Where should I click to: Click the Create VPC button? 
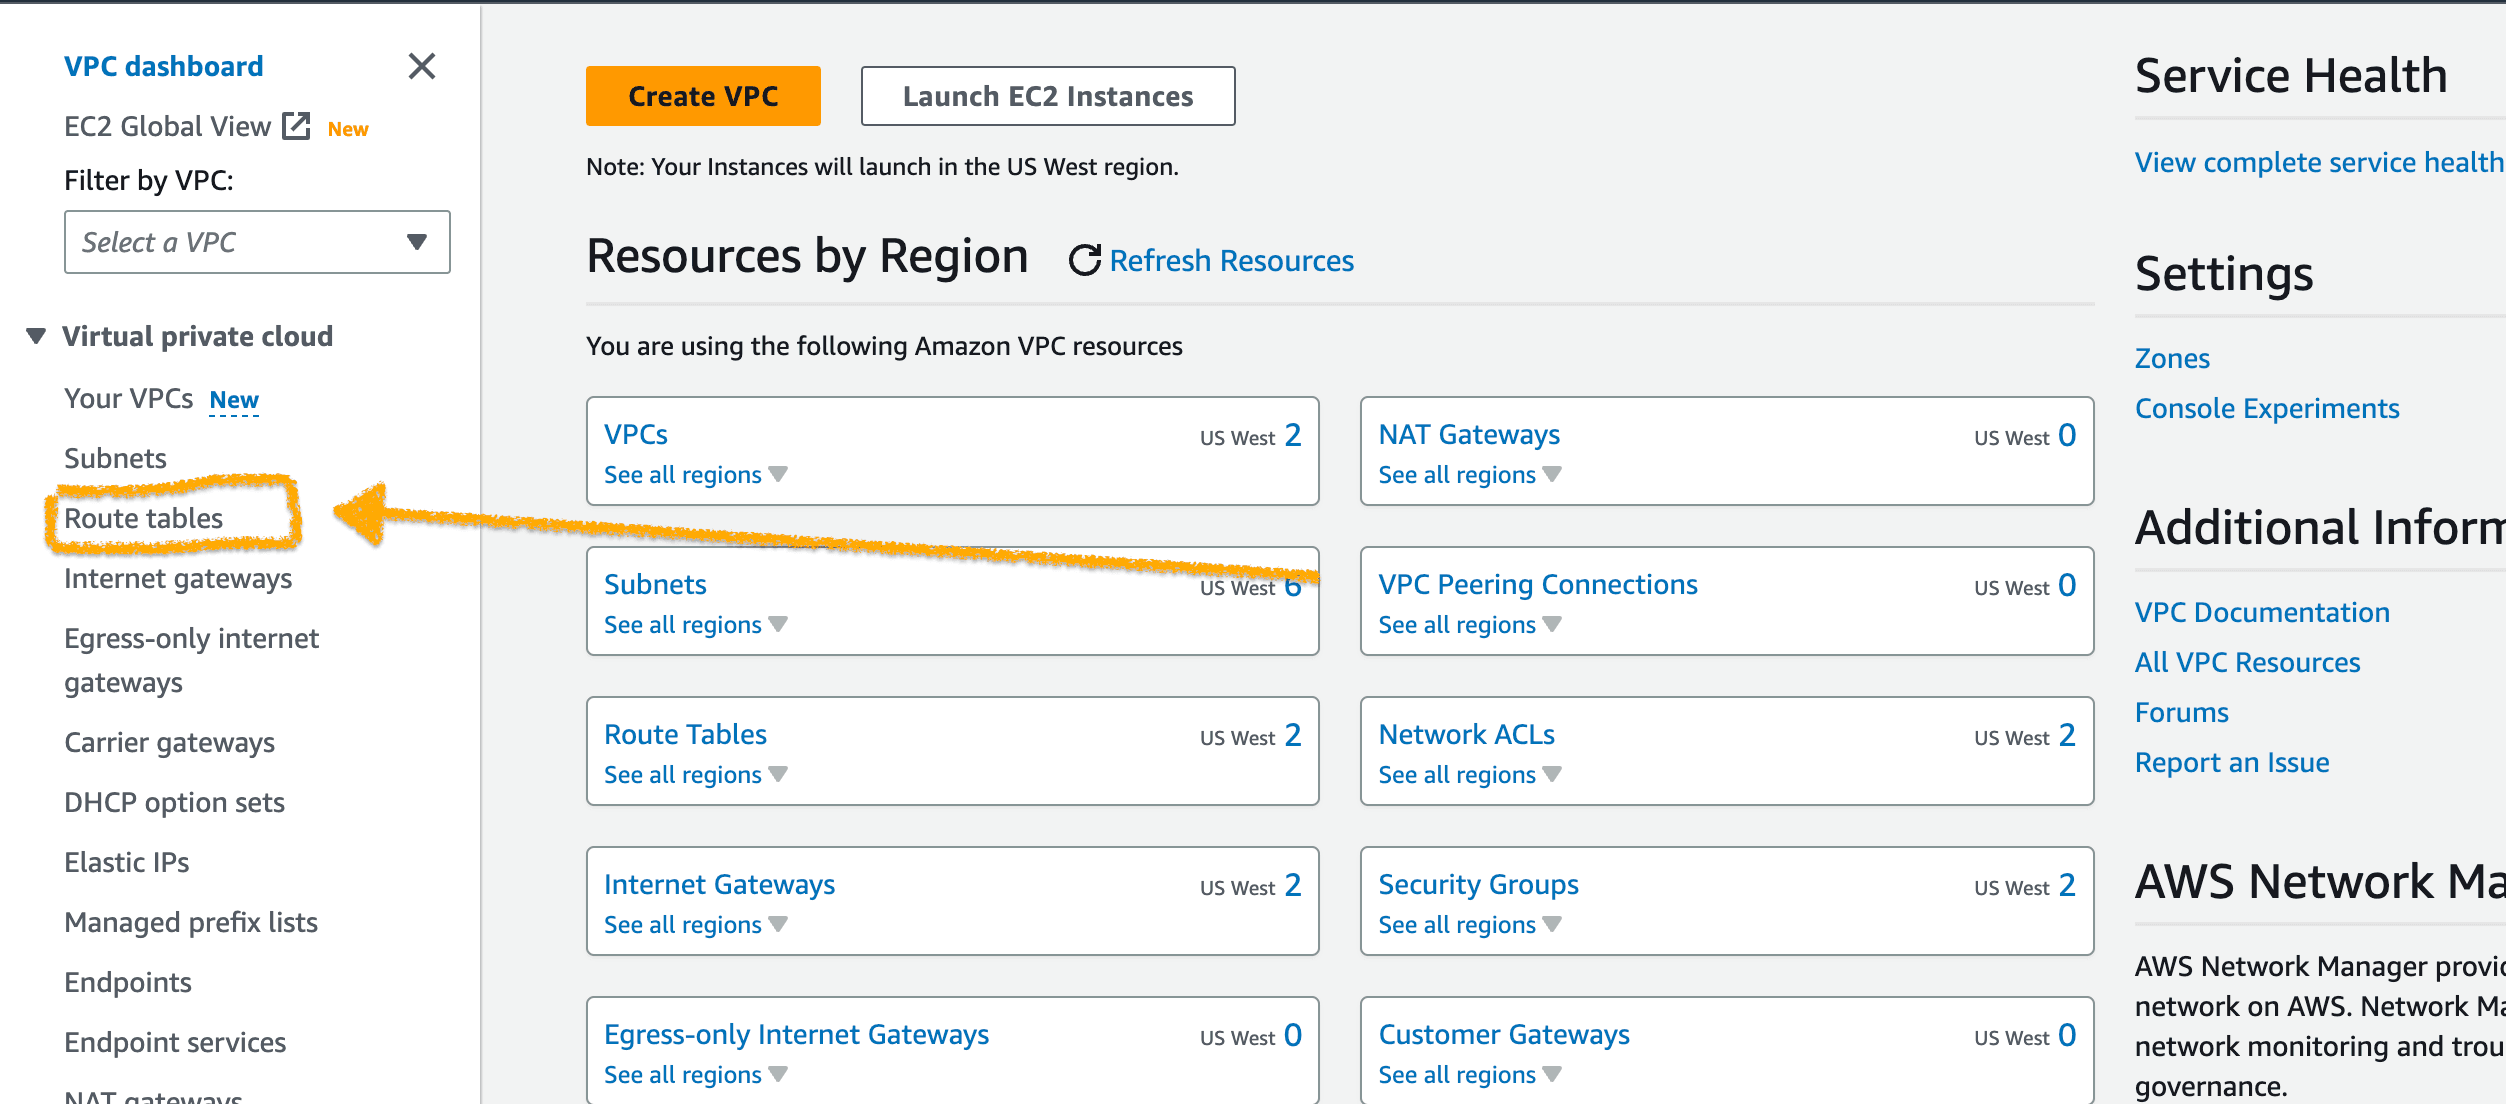pos(703,96)
